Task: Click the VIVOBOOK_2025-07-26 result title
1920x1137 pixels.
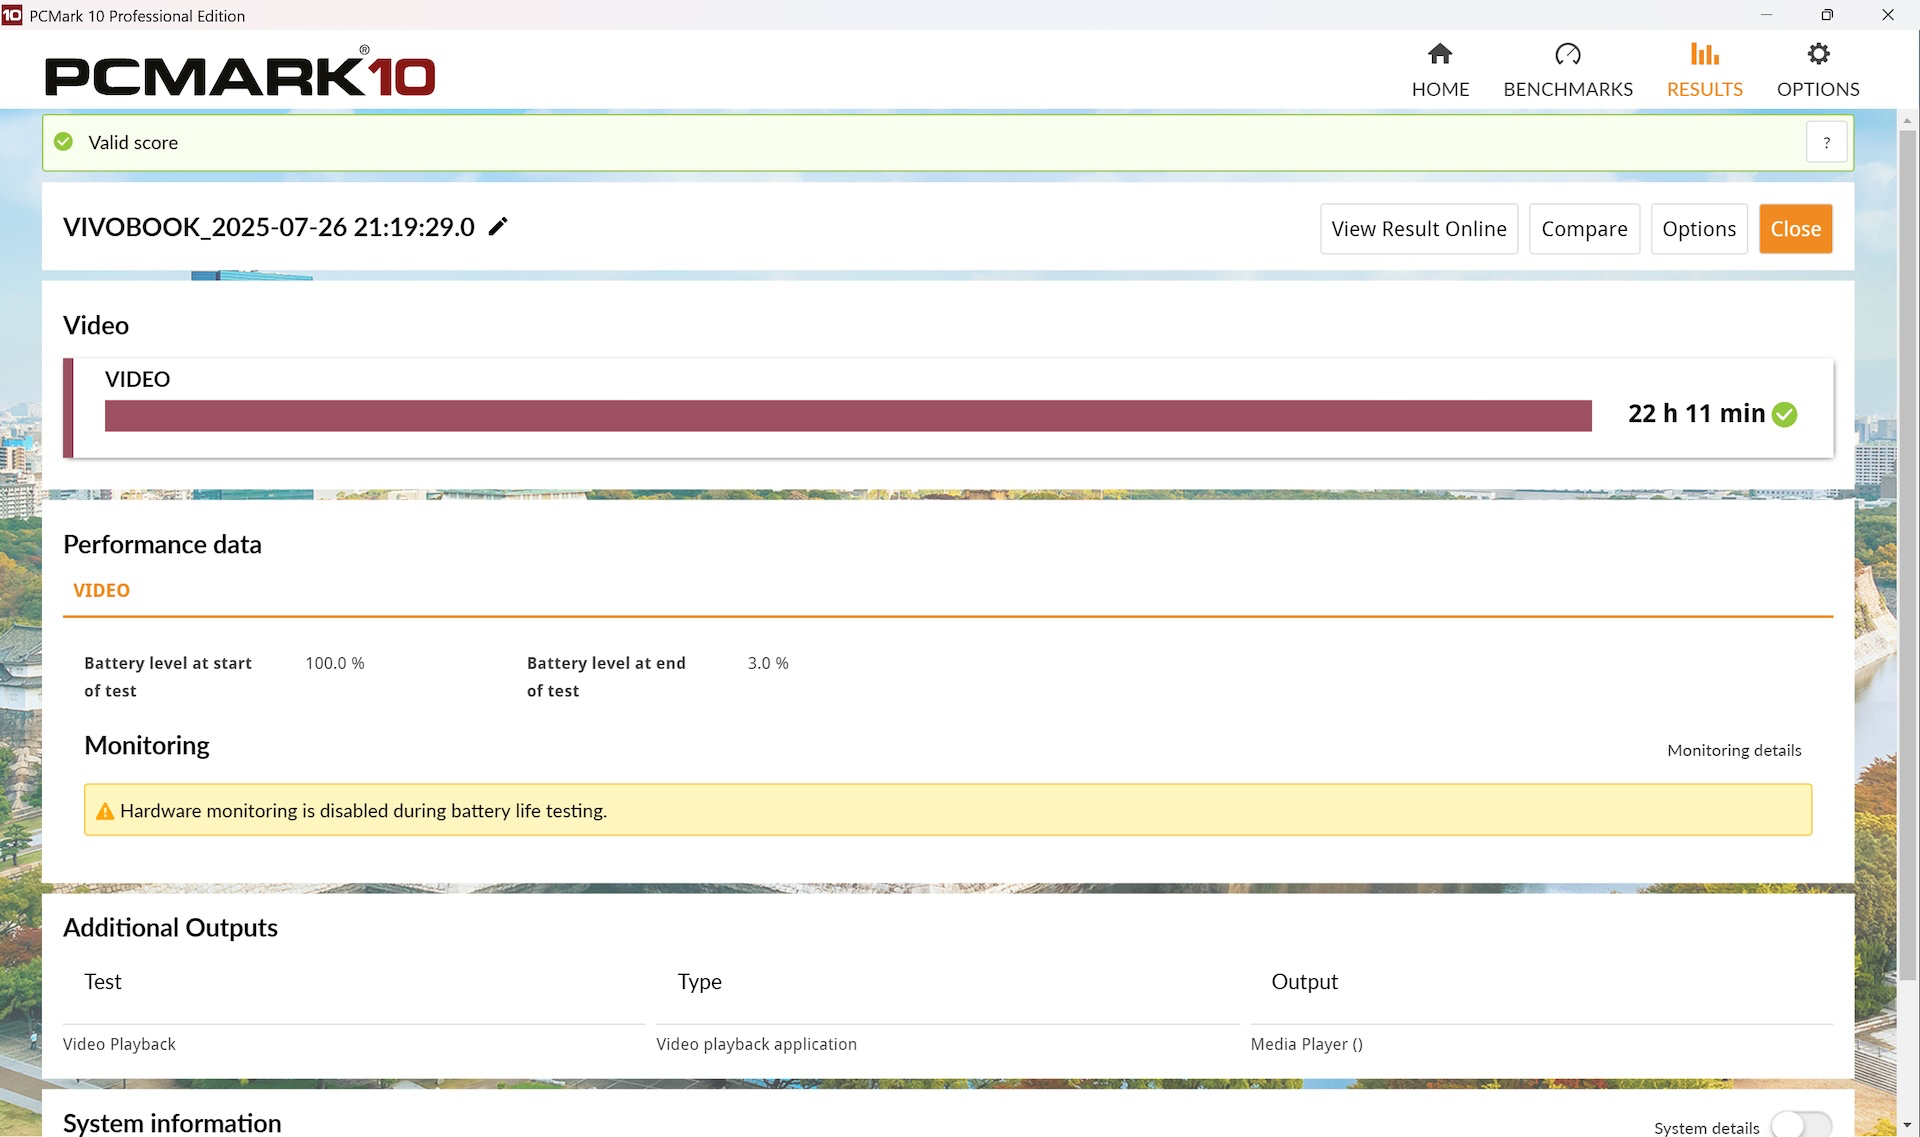Action: click(269, 227)
